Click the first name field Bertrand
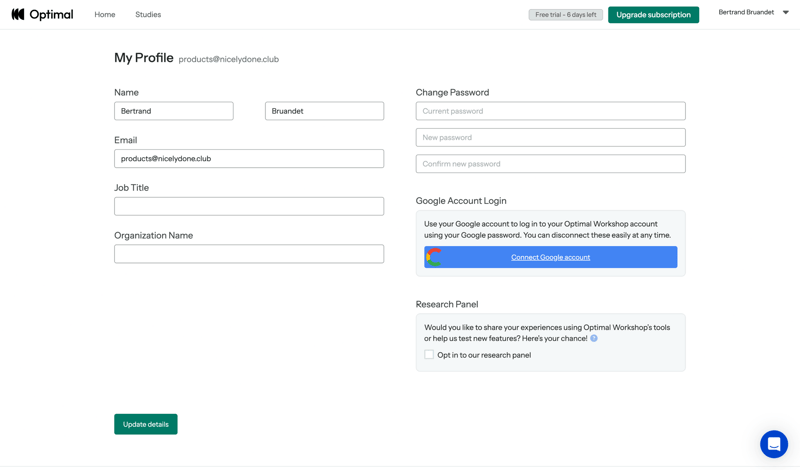 coord(174,111)
